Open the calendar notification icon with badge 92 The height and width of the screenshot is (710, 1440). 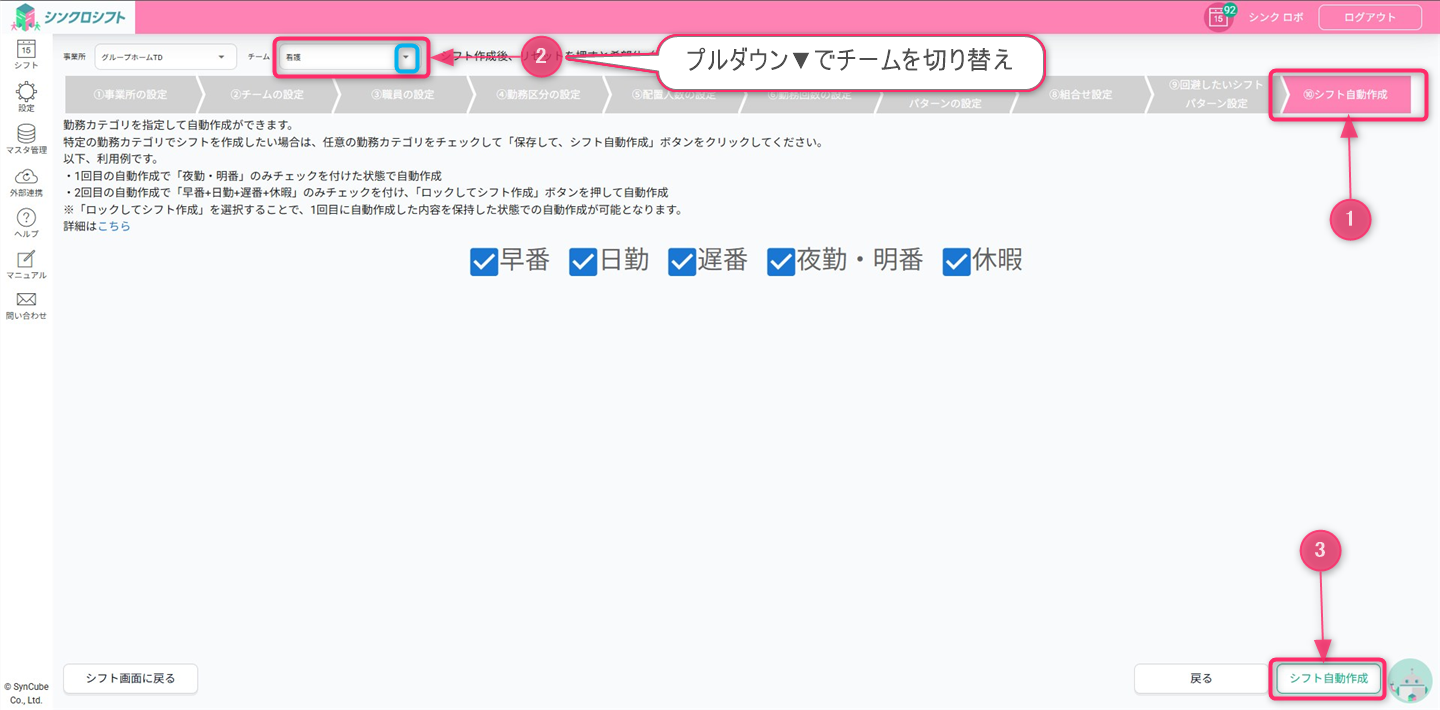point(1219,17)
